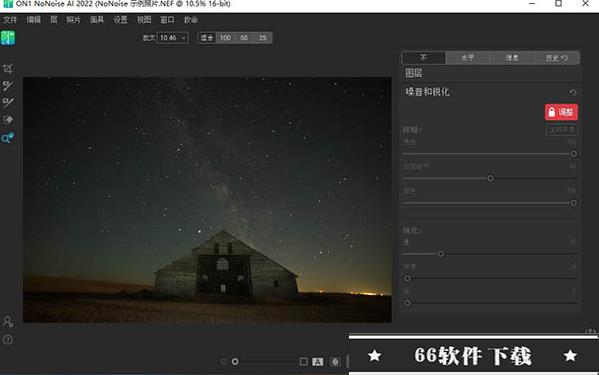Select the 100 zoom preset

pyautogui.click(x=225, y=38)
